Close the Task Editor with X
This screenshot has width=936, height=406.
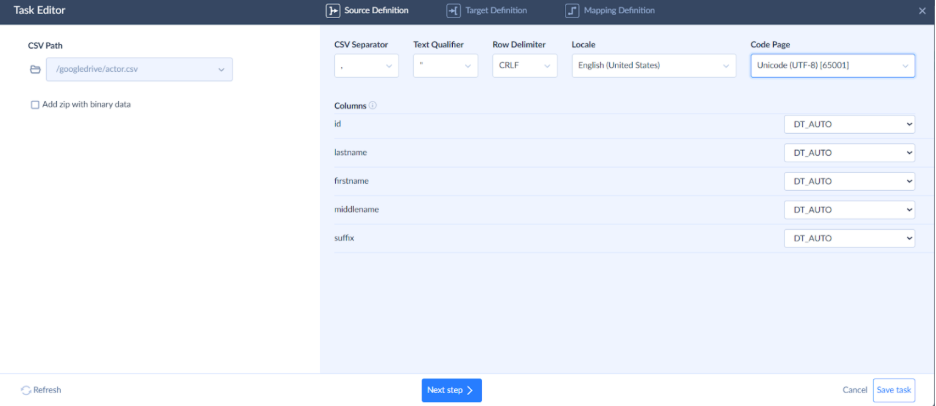coord(922,11)
